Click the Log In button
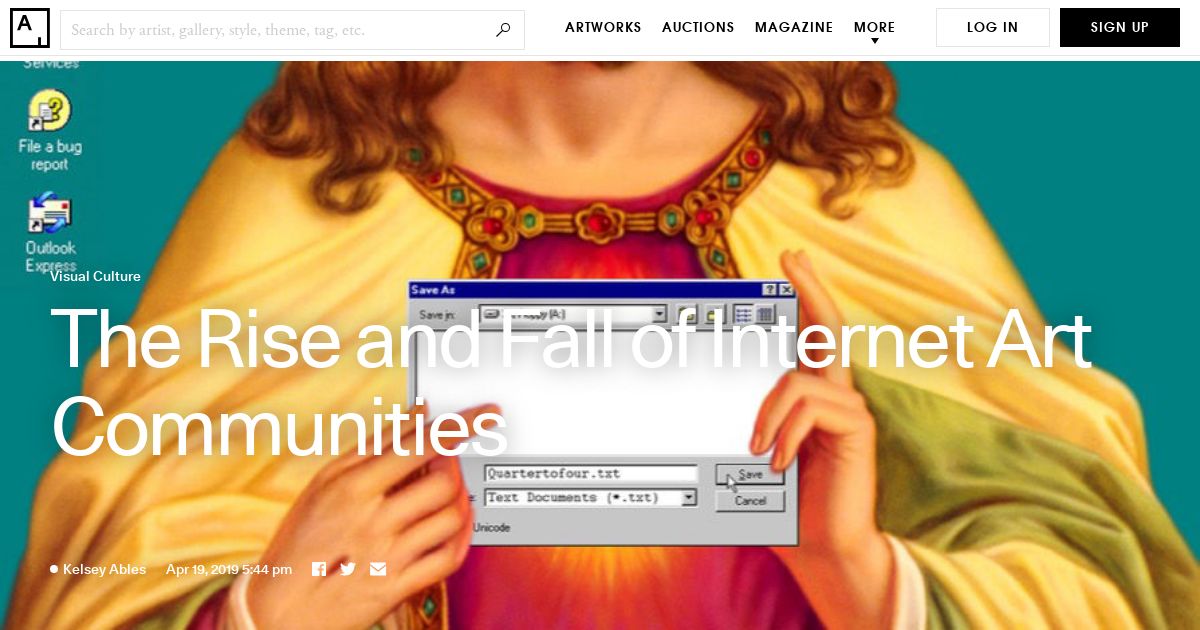 (x=993, y=28)
